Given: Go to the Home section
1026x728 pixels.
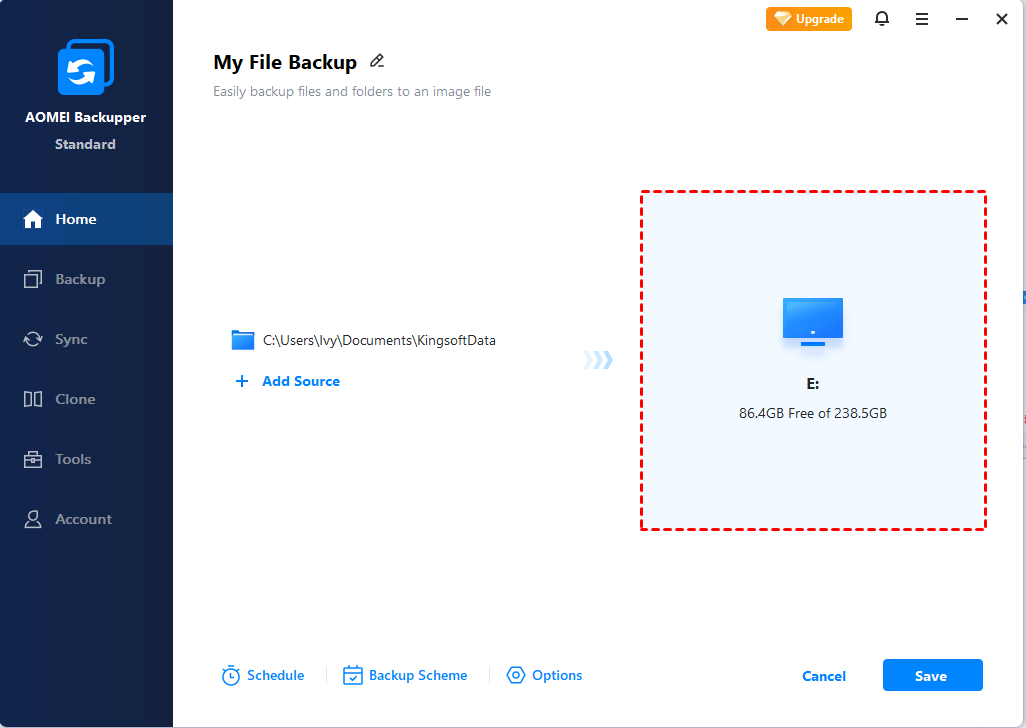Looking at the screenshot, I should tap(86, 219).
